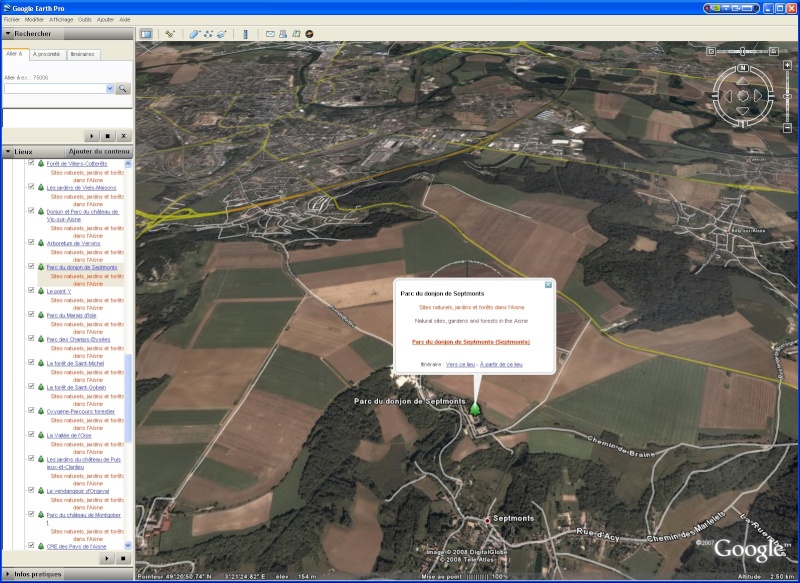Click the zoom out minus button
The height and width of the screenshot is (583, 800).
pyautogui.click(x=787, y=128)
